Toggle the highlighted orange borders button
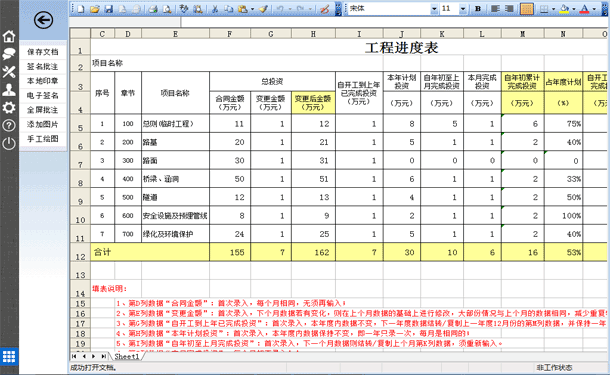610x375 pixels. tap(526, 9)
